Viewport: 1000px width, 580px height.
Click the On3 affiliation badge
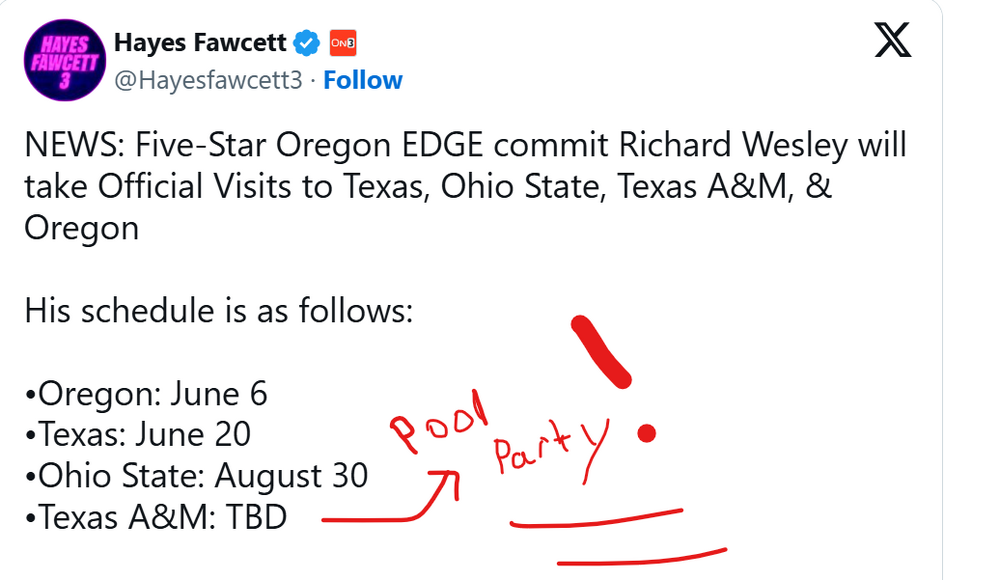coord(343,42)
